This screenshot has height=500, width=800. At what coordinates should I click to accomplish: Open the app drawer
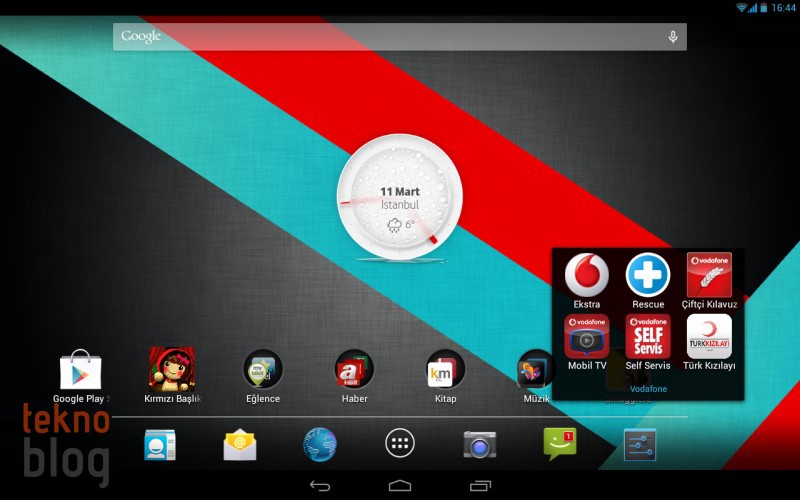[x=400, y=444]
